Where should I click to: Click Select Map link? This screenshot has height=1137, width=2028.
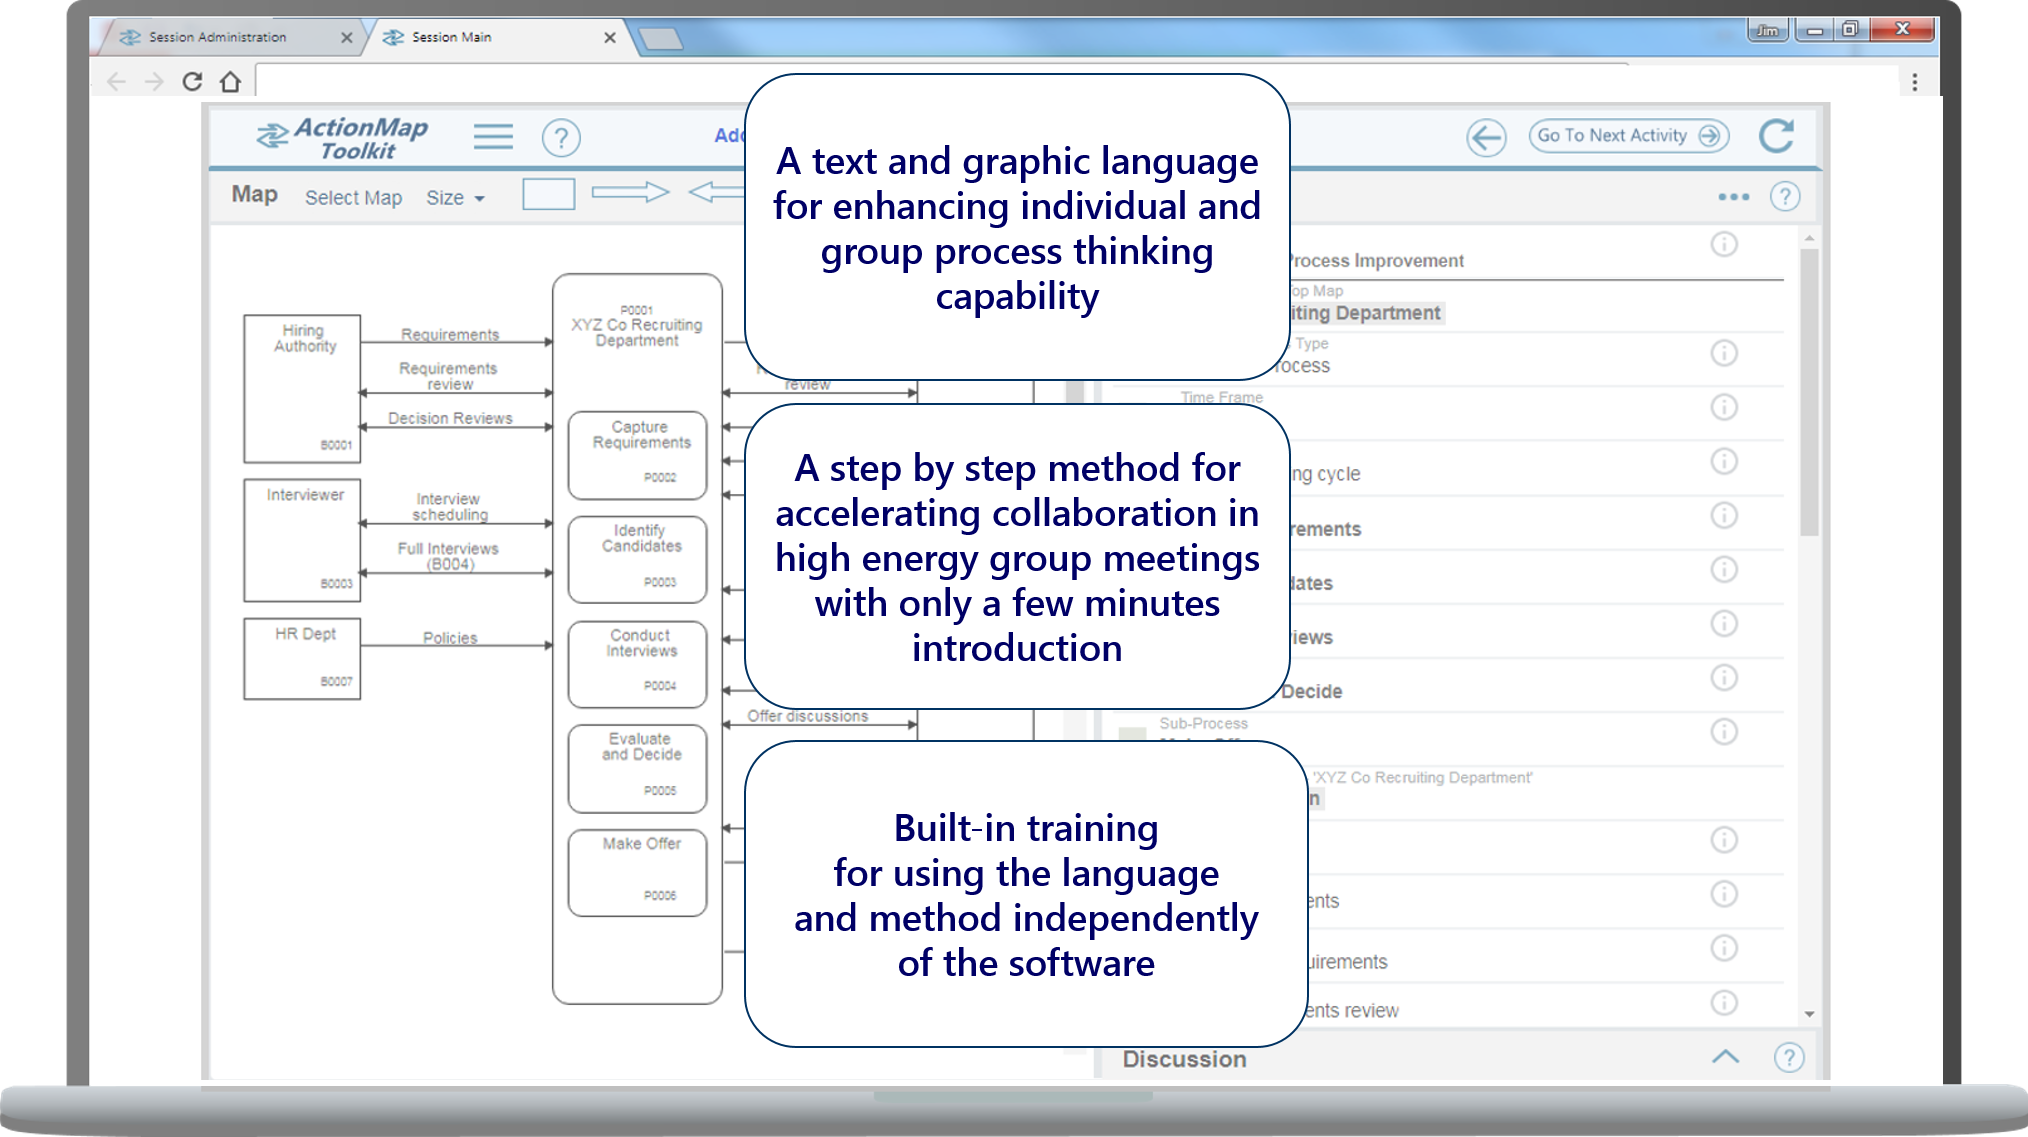pyautogui.click(x=353, y=198)
